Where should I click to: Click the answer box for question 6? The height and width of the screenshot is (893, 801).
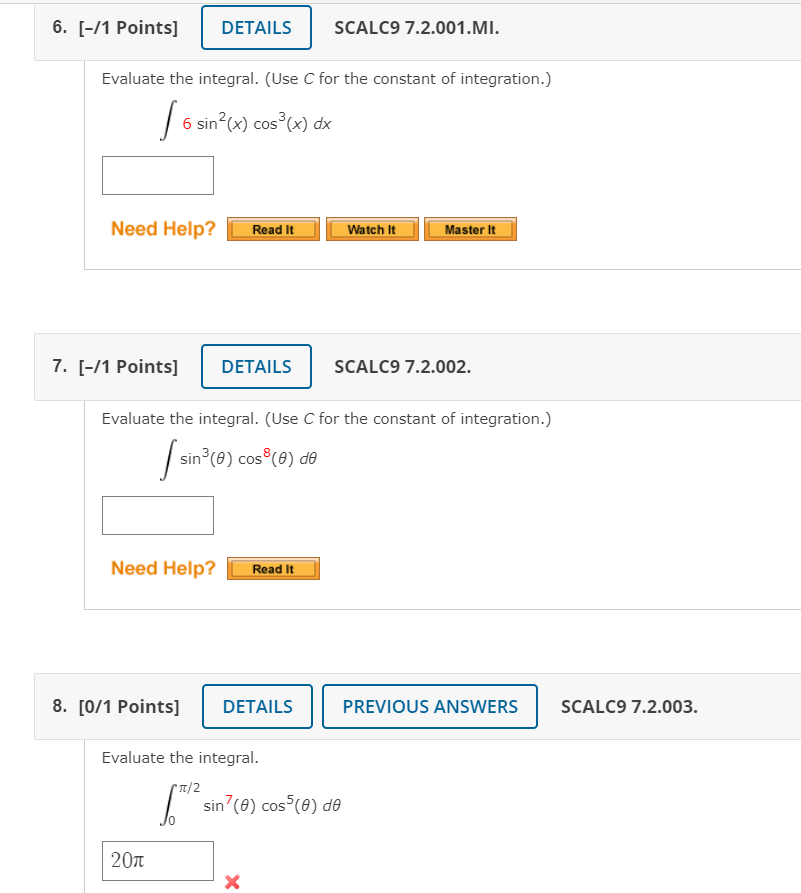157,175
